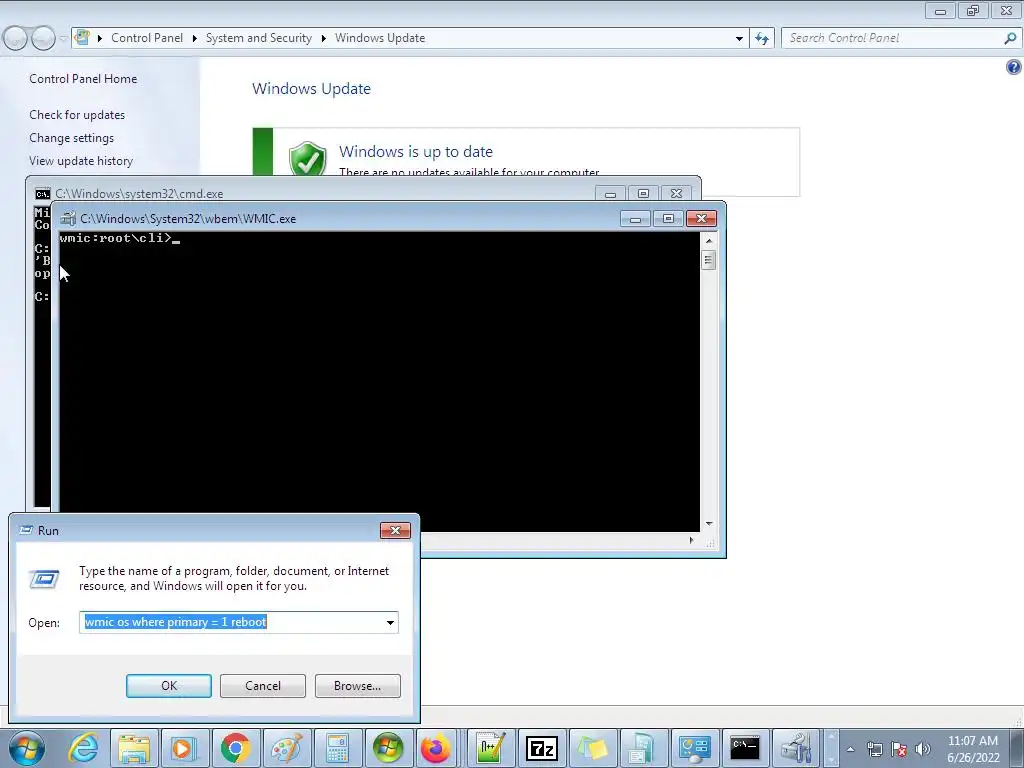This screenshot has width=1024, height=768.
Task: Click the Run dialog taskbar button
Action: pyautogui.click(x=643, y=748)
